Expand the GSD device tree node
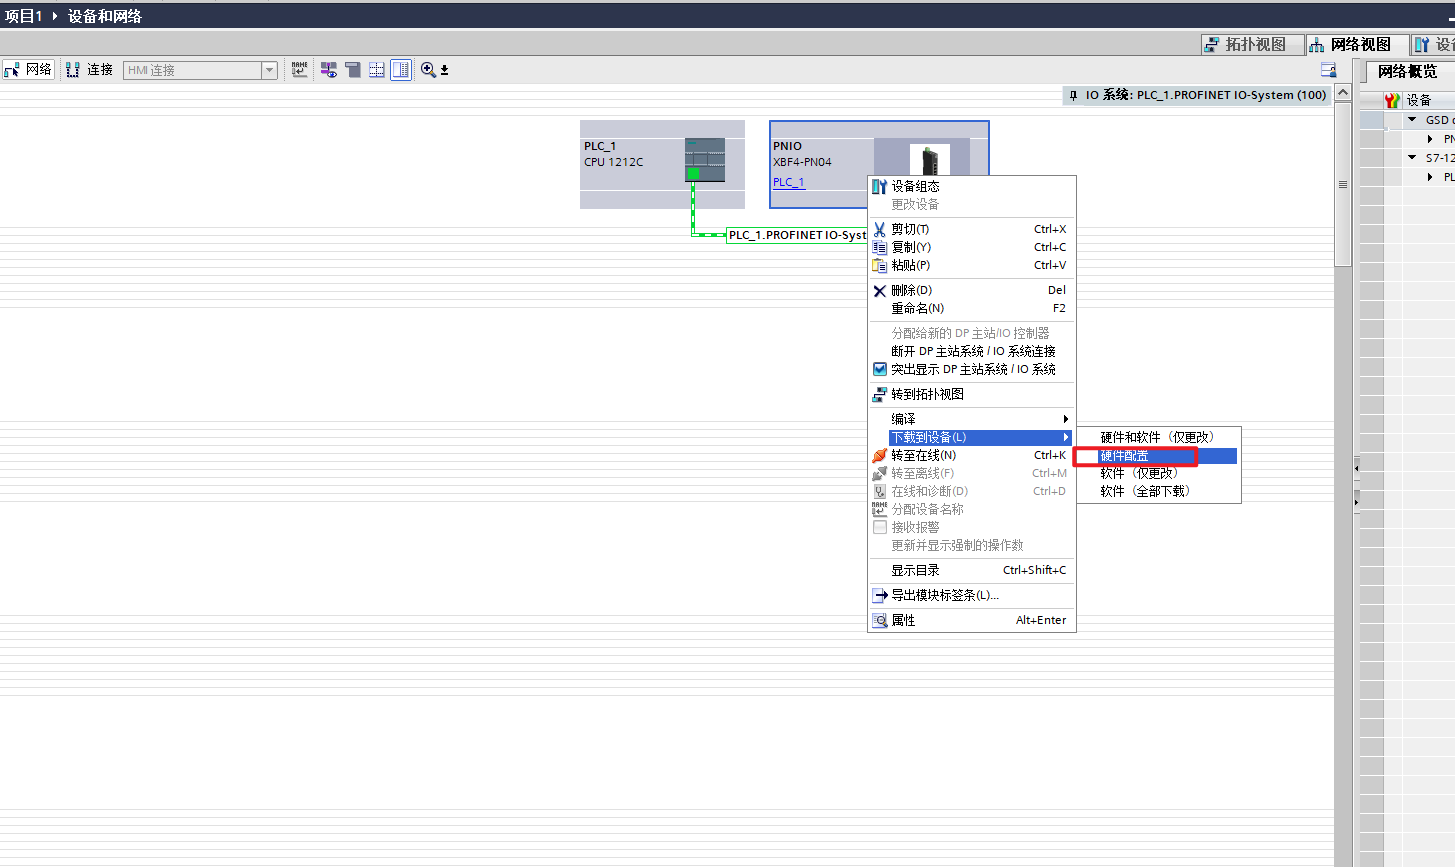Viewport: 1455px width, 867px height. 1412,120
